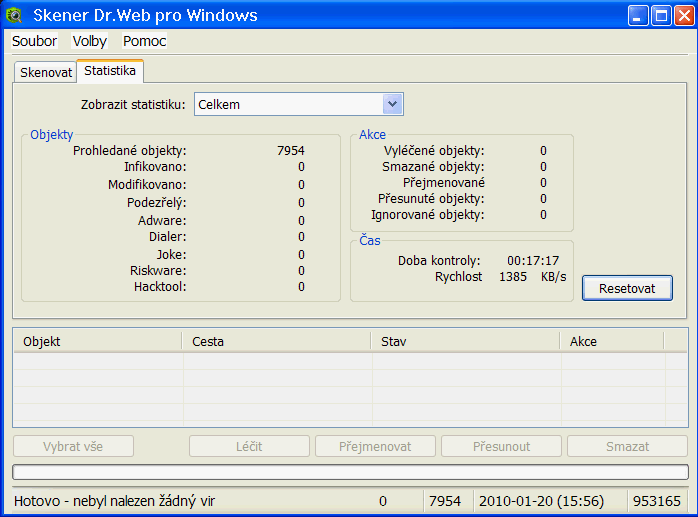Screen dimensions: 698x517
Task: Open the Pomoc menu
Action: 145,41
